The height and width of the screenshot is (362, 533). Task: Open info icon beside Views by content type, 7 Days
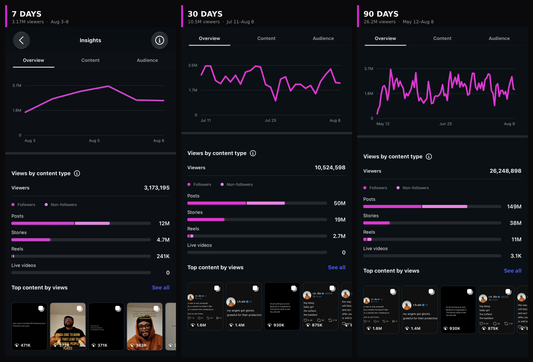point(77,174)
